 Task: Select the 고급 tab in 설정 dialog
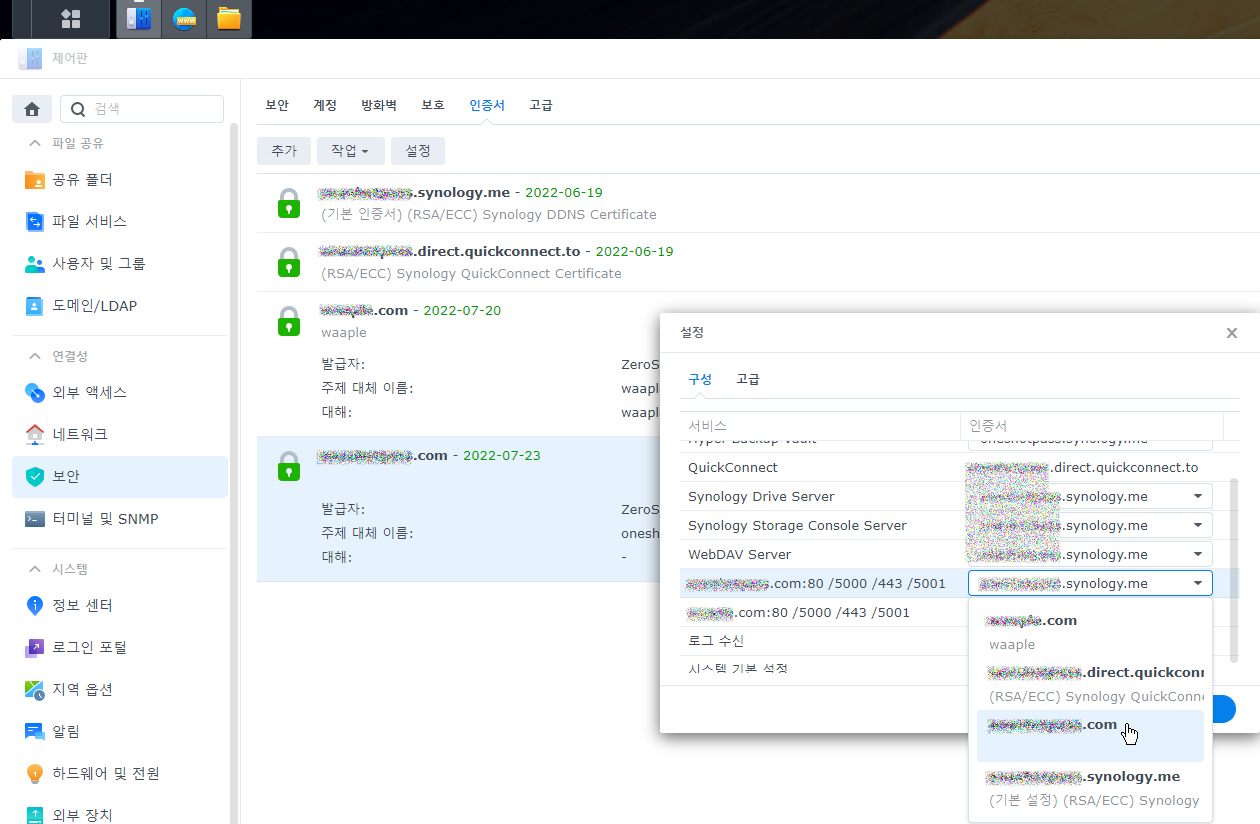pyautogui.click(x=748, y=379)
